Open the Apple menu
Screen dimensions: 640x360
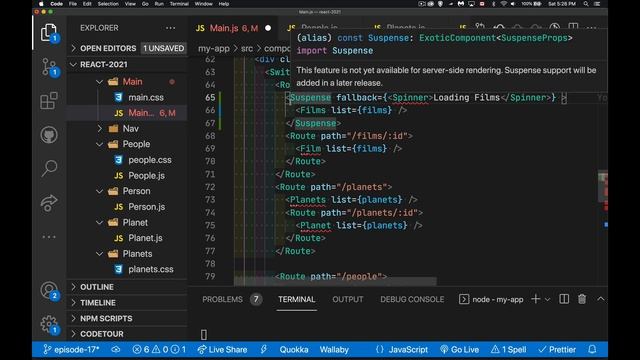pos(41,4)
